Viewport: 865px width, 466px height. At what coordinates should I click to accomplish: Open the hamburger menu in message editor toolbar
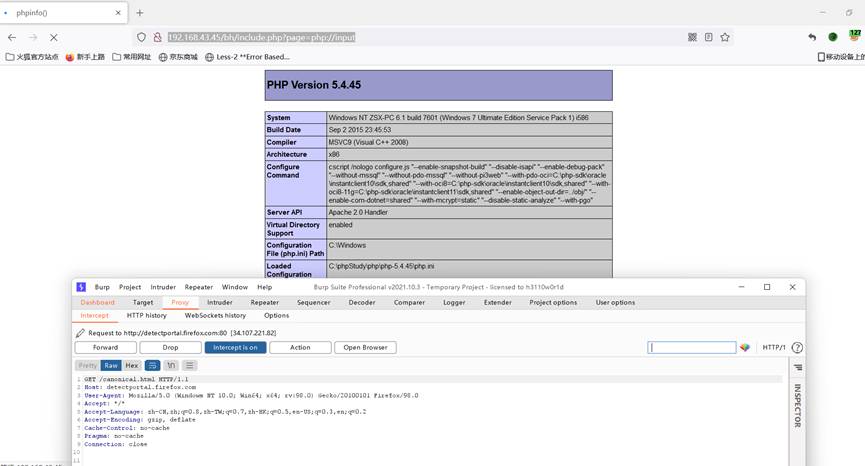tap(189, 366)
